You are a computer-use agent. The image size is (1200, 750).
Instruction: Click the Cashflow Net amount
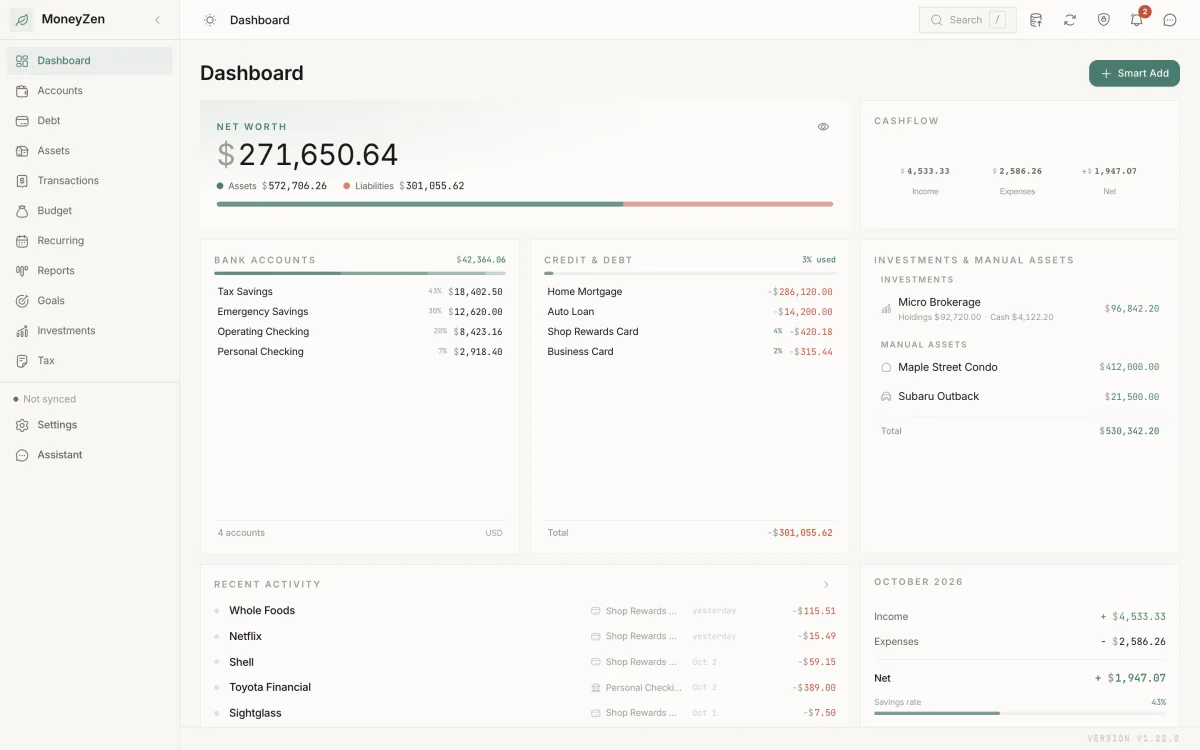pyautogui.click(x=1109, y=171)
